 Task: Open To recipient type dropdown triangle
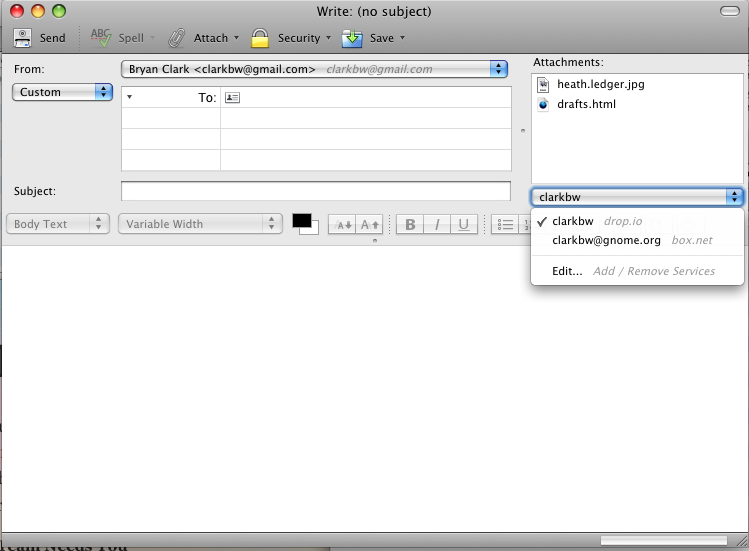(x=129, y=97)
